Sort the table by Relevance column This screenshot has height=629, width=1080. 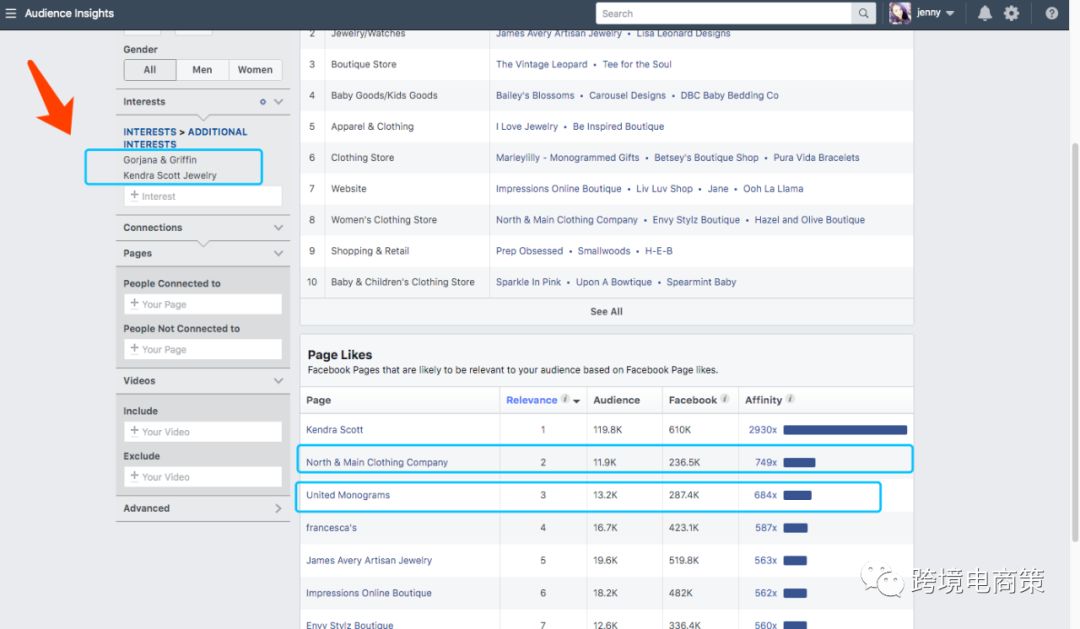pos(532,400)
